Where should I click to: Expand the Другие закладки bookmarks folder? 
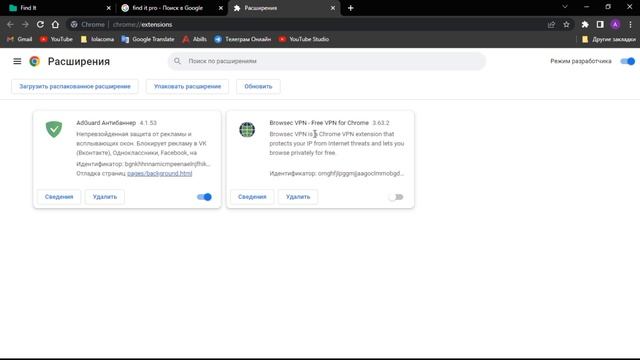pos(609,39)
